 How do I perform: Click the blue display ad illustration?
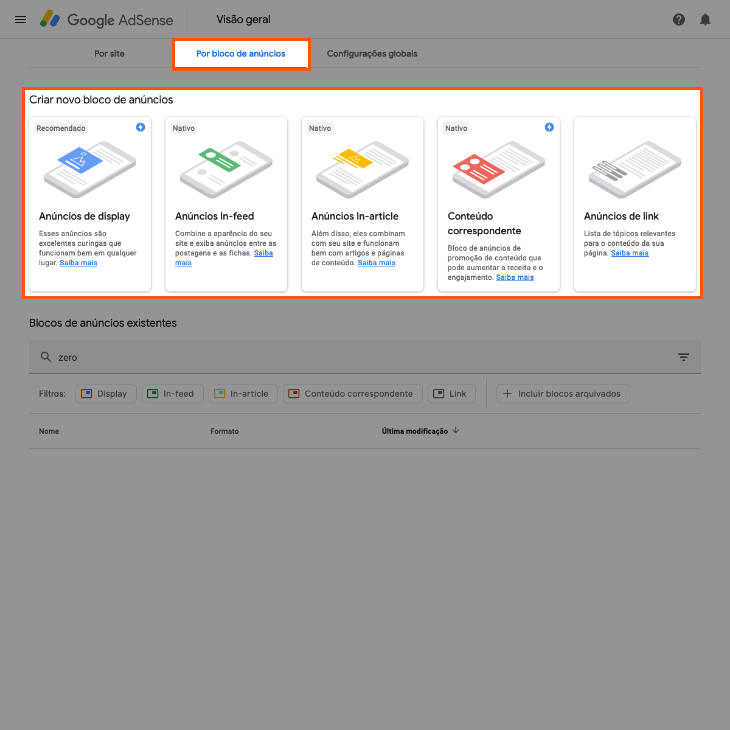click(x=90, y=169)
